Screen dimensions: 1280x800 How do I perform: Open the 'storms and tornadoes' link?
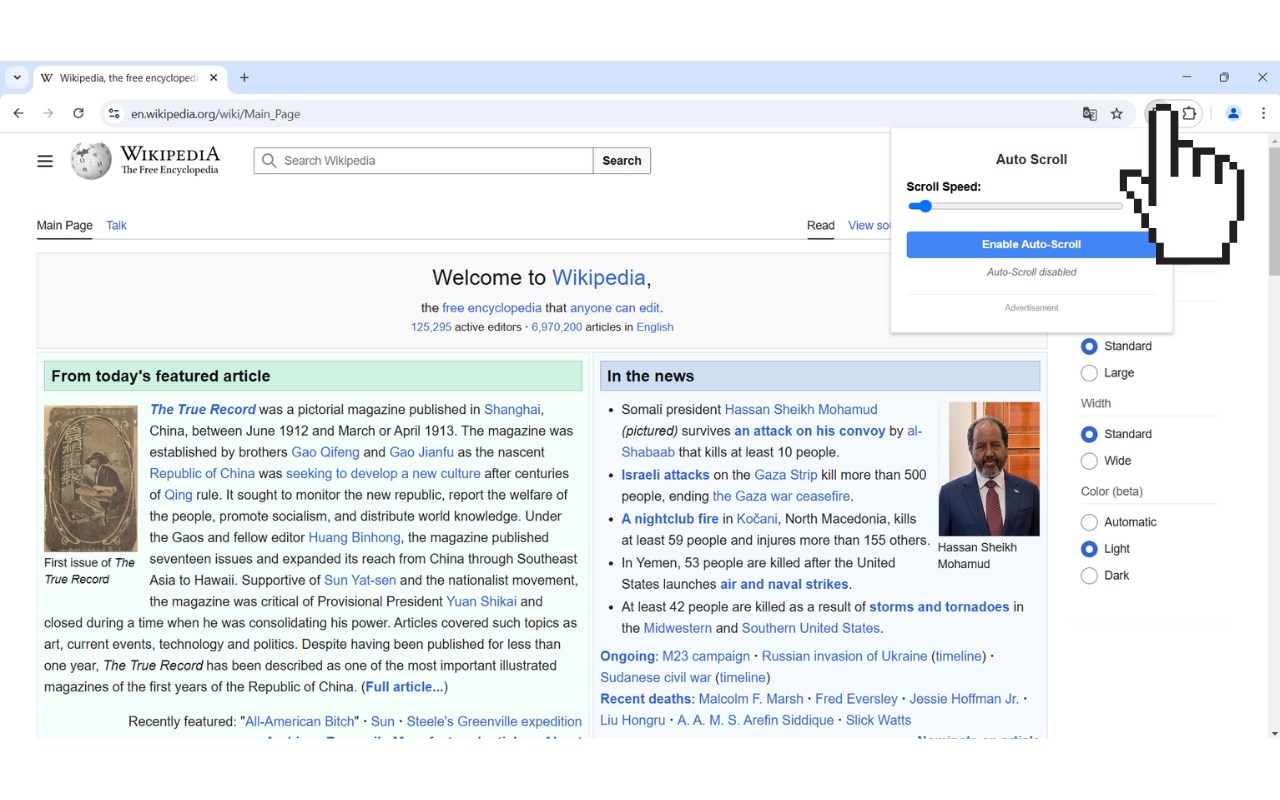[939, 607]
